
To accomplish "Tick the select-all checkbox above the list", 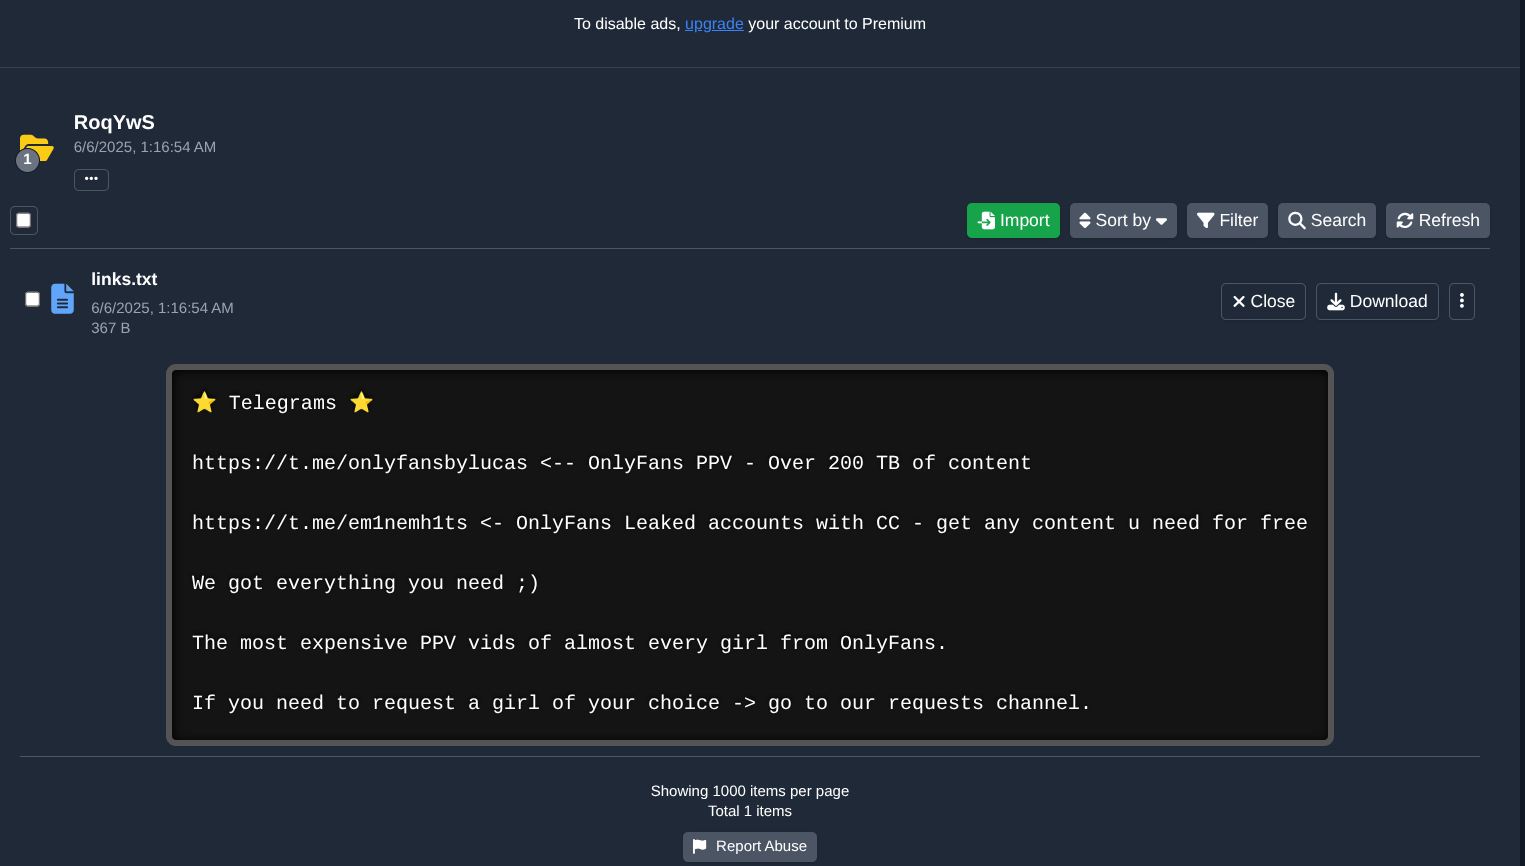I will click(x=24, y=221).
